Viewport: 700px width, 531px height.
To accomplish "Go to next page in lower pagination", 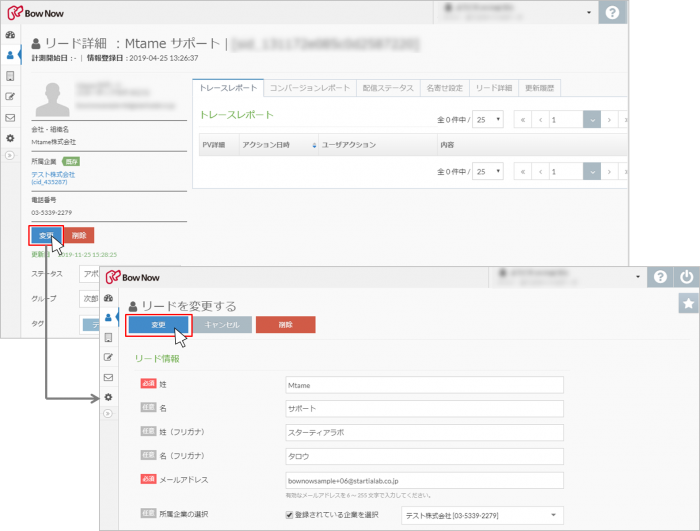I will point(609,171).
